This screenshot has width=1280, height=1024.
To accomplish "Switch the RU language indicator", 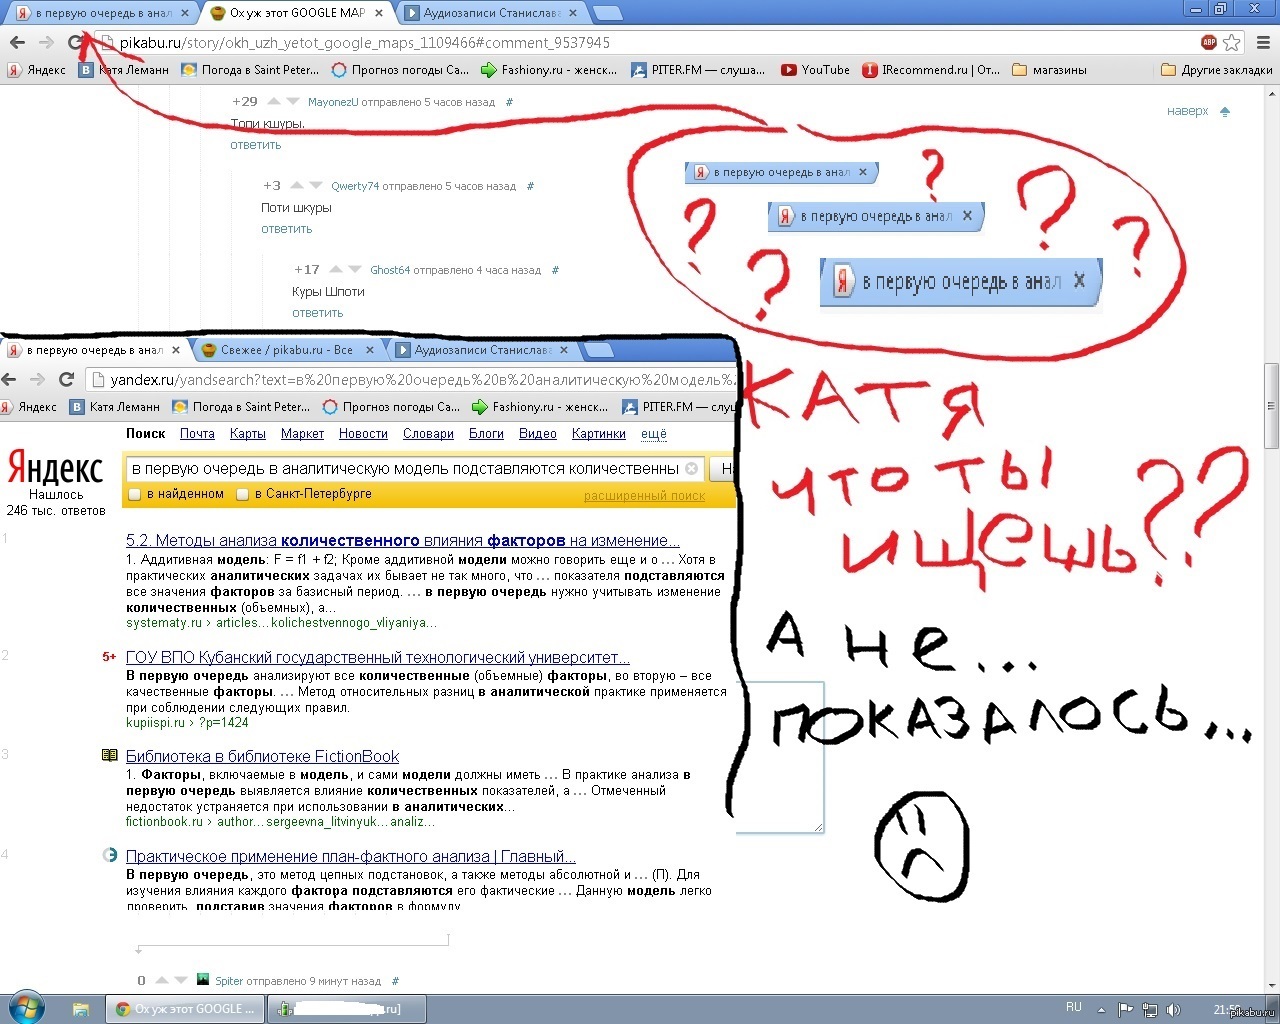I will coord(1074,1007).
